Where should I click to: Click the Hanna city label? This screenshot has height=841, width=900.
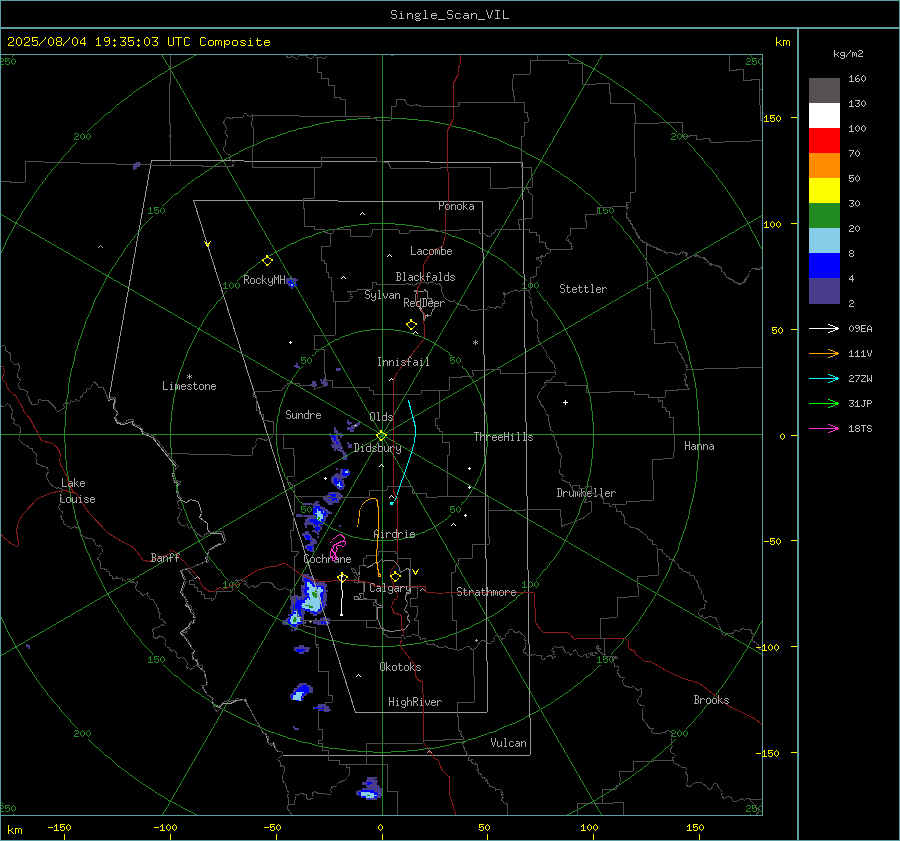pos(699,446)
